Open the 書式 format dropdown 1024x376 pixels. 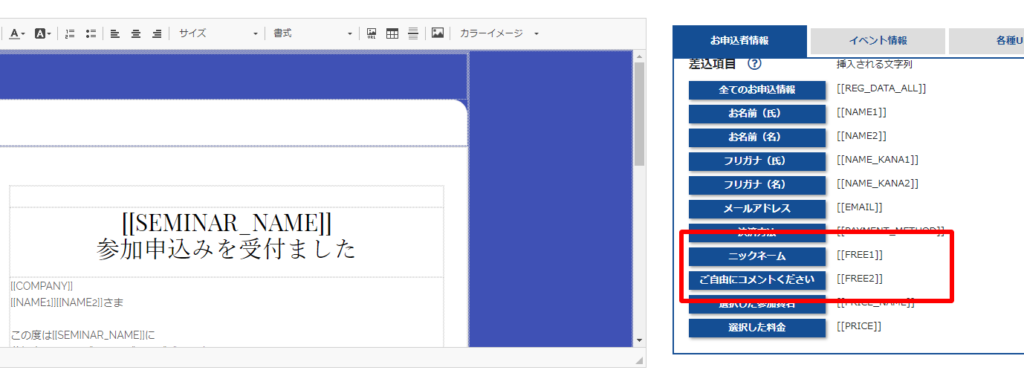[x=313, y=33]
